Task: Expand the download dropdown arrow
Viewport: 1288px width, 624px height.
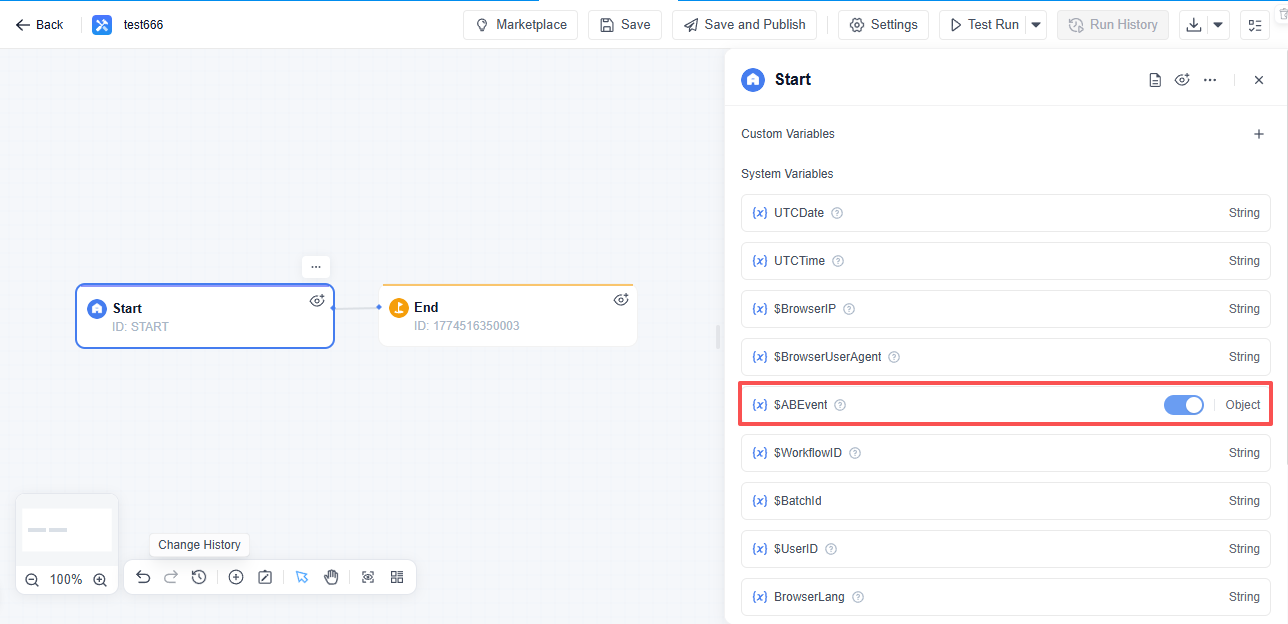Action: [x=1218, y=25]
